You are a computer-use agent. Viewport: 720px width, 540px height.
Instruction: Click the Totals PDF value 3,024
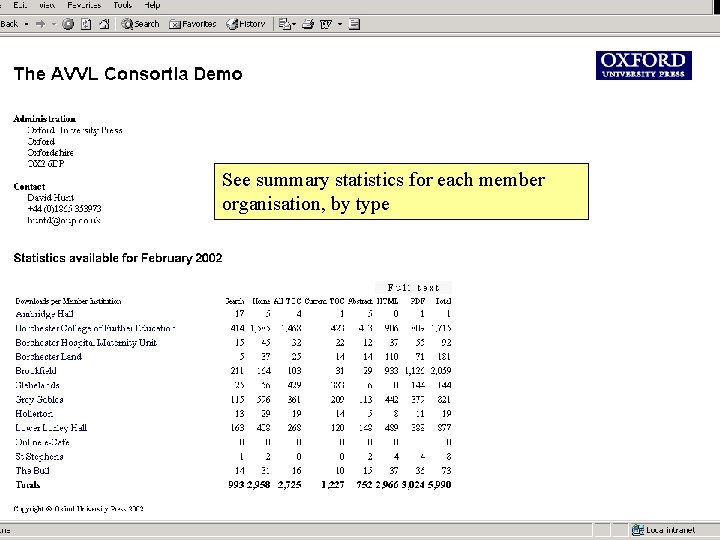(x=413, y=484)
